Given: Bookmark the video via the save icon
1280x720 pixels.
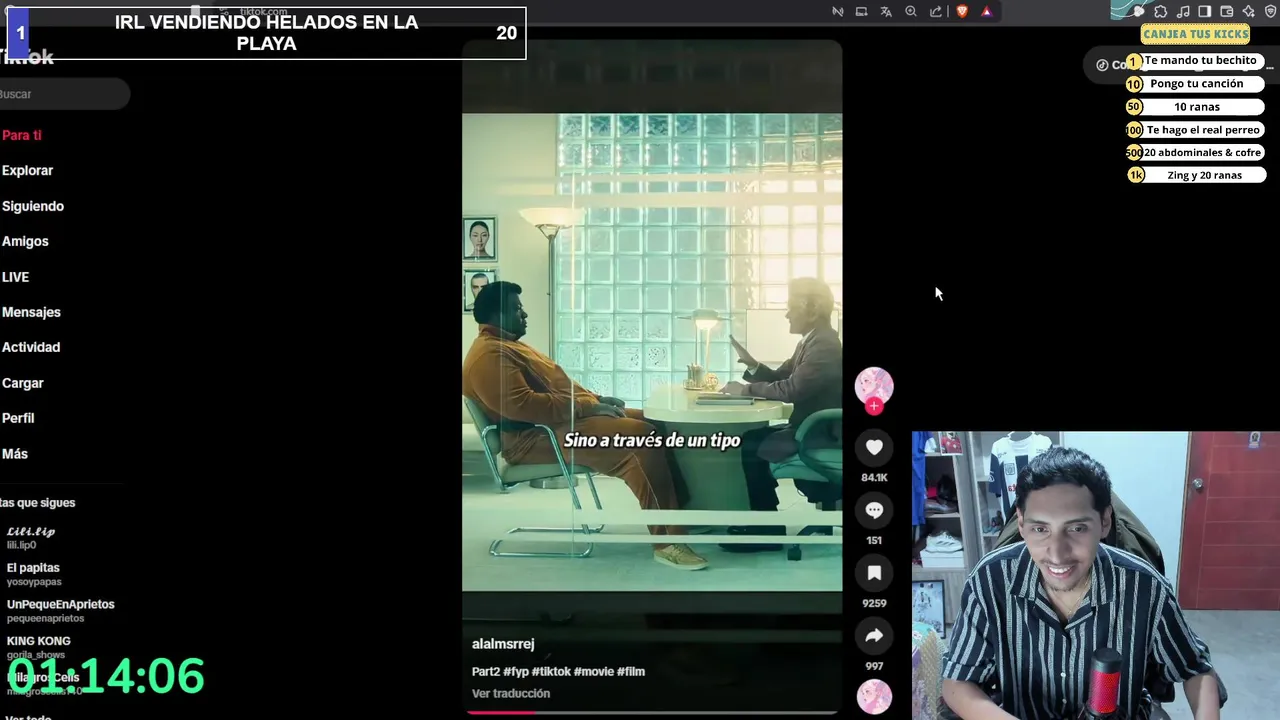Looking at the screenshot, I should [x=874, y=573].
